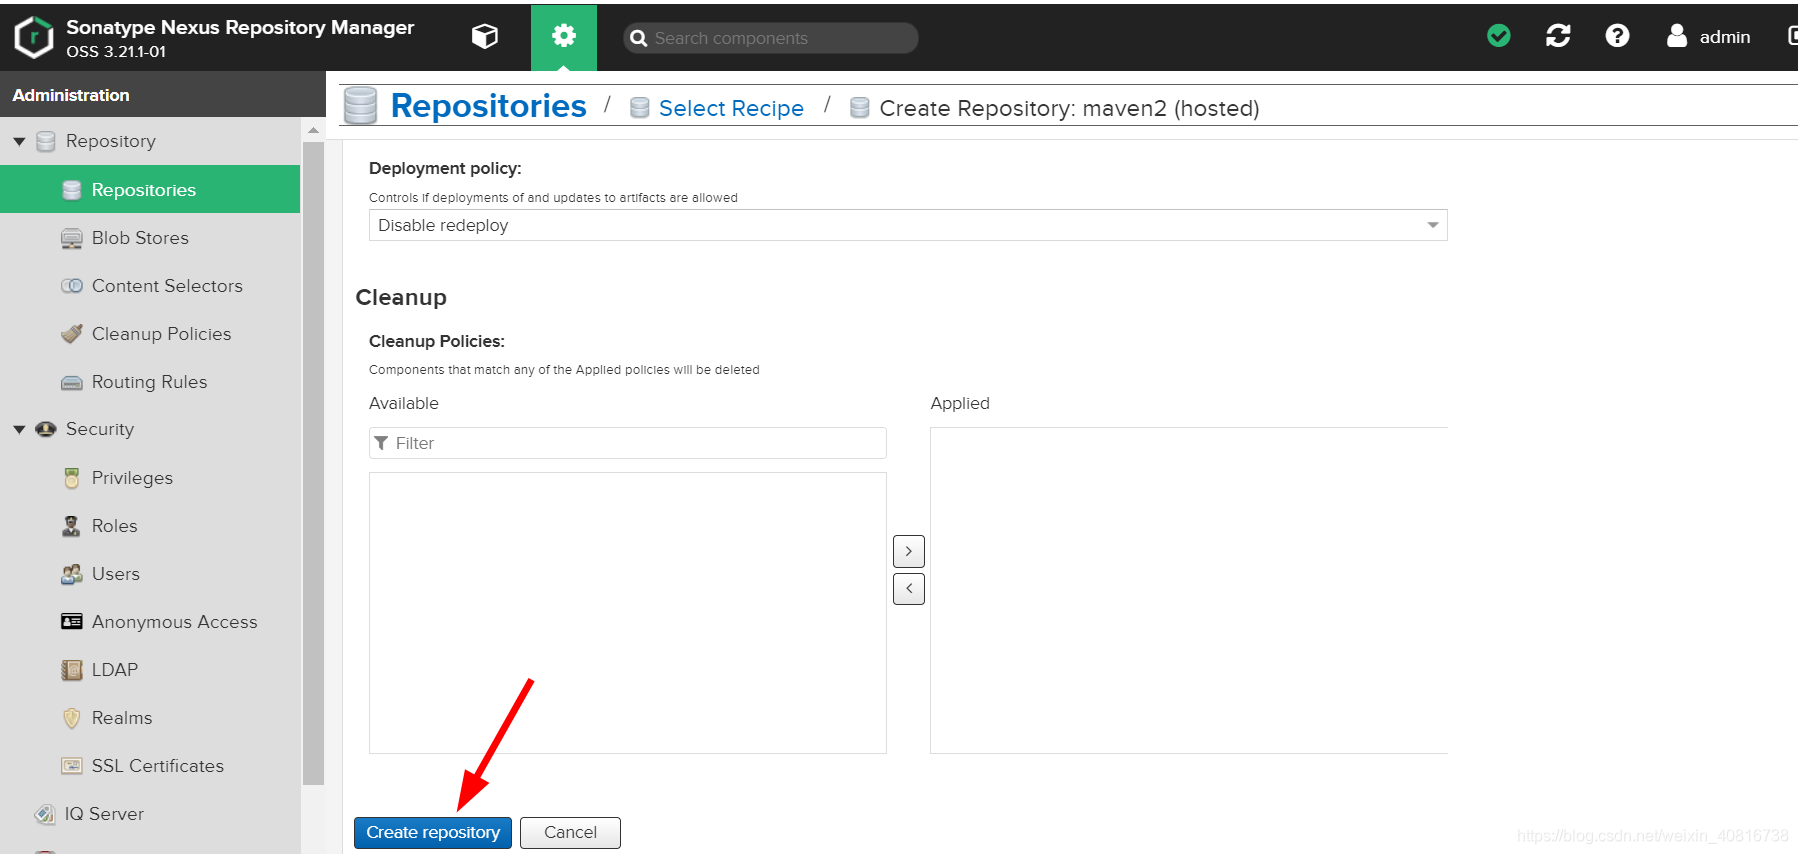Check the green system status icon

click(1499, 36)
